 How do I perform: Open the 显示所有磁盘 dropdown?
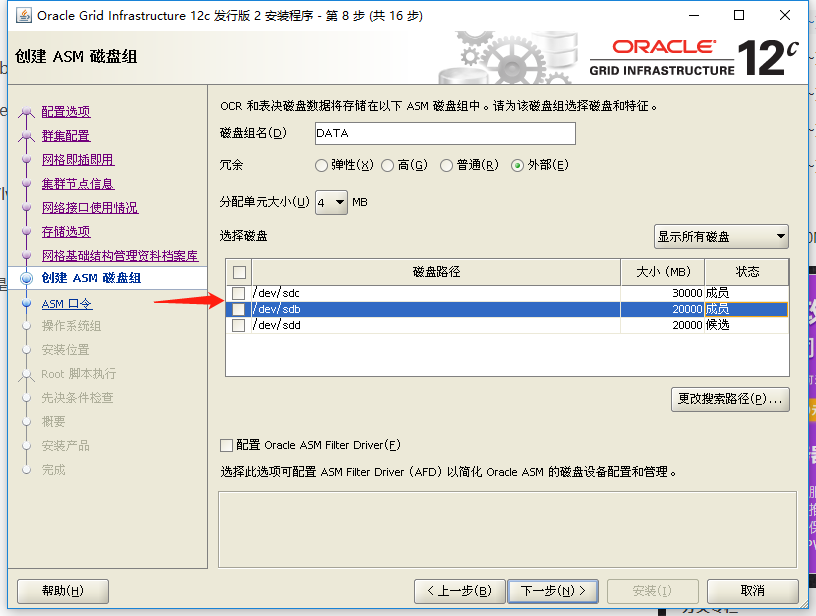[721, 237]
